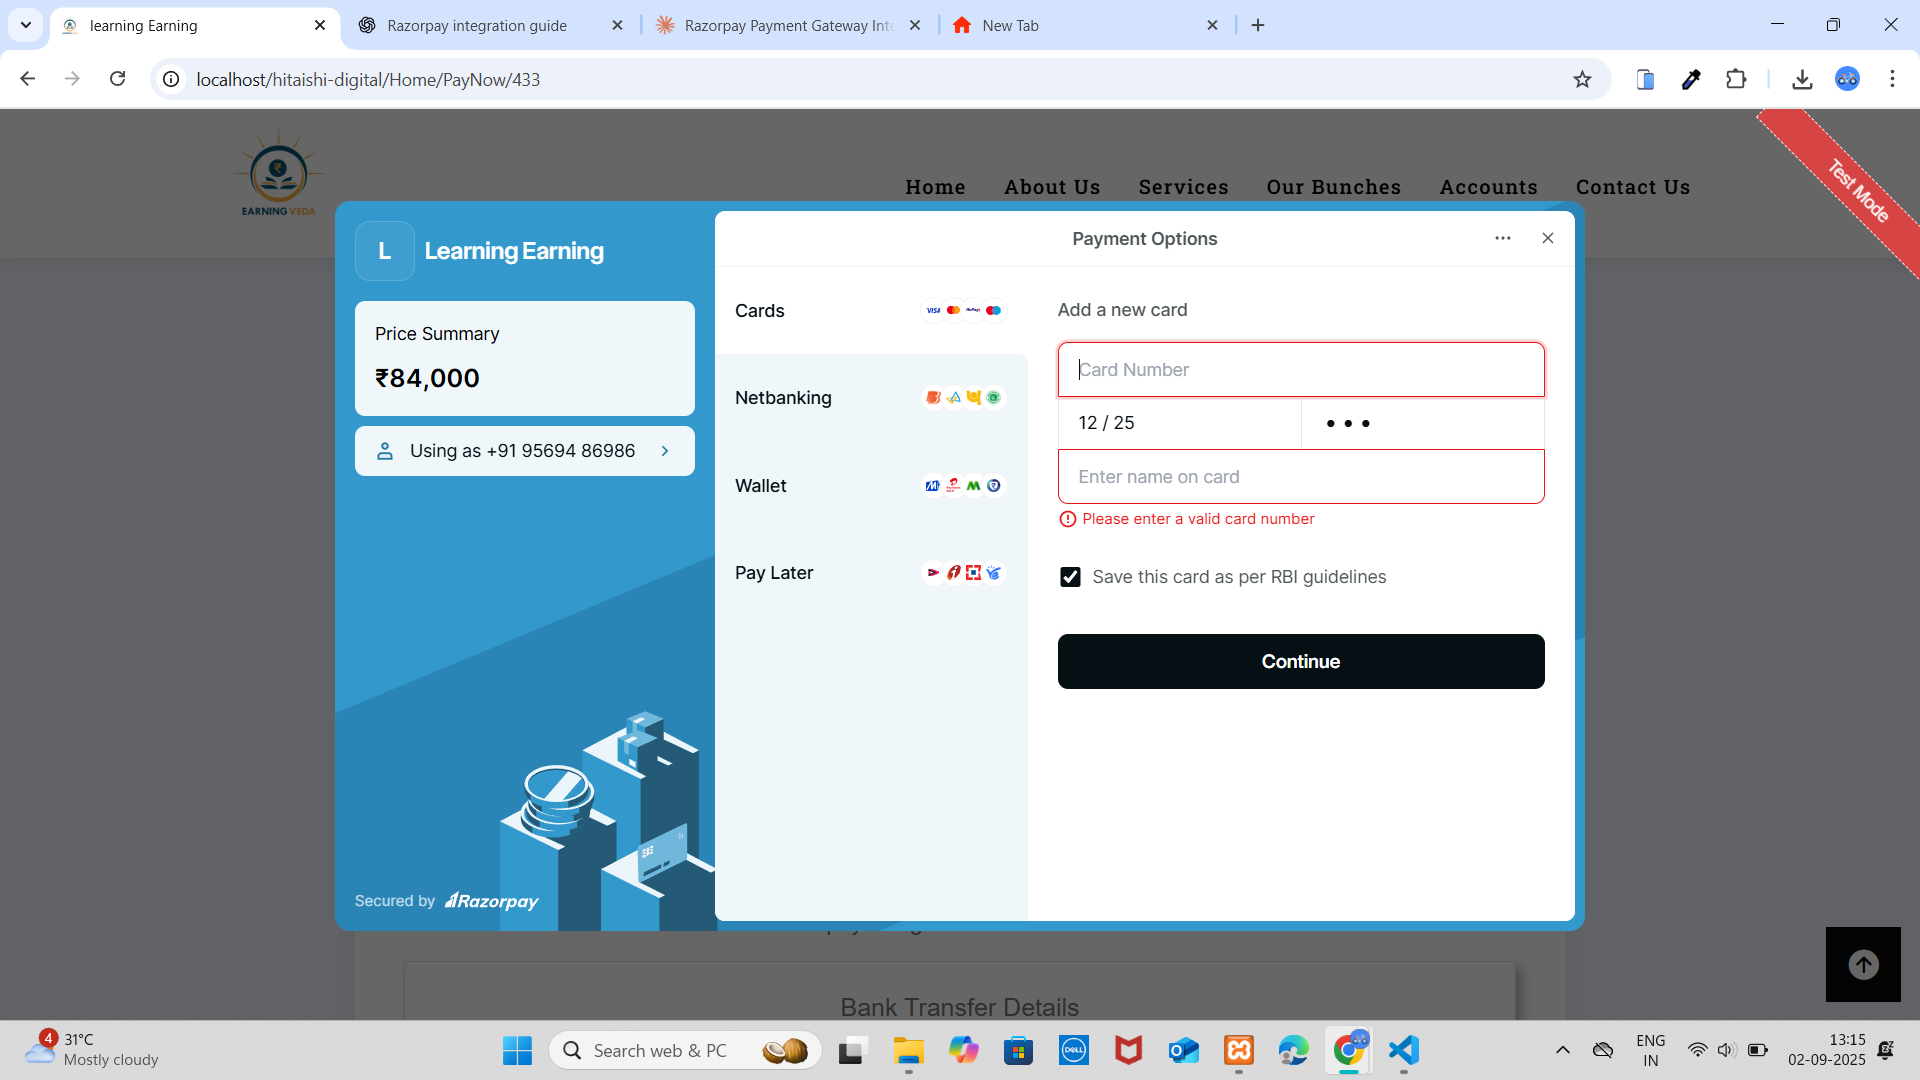The width and height of the screenshot is (1920, 1080).
Task: Switch to Razorpay integration guide tab
Action: pos(477,25)
